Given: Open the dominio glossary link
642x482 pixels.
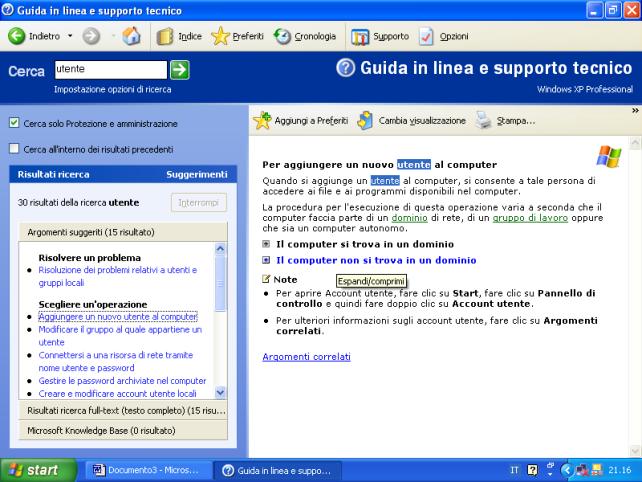Looking at the screenshot, I should (x=409, y=218).
